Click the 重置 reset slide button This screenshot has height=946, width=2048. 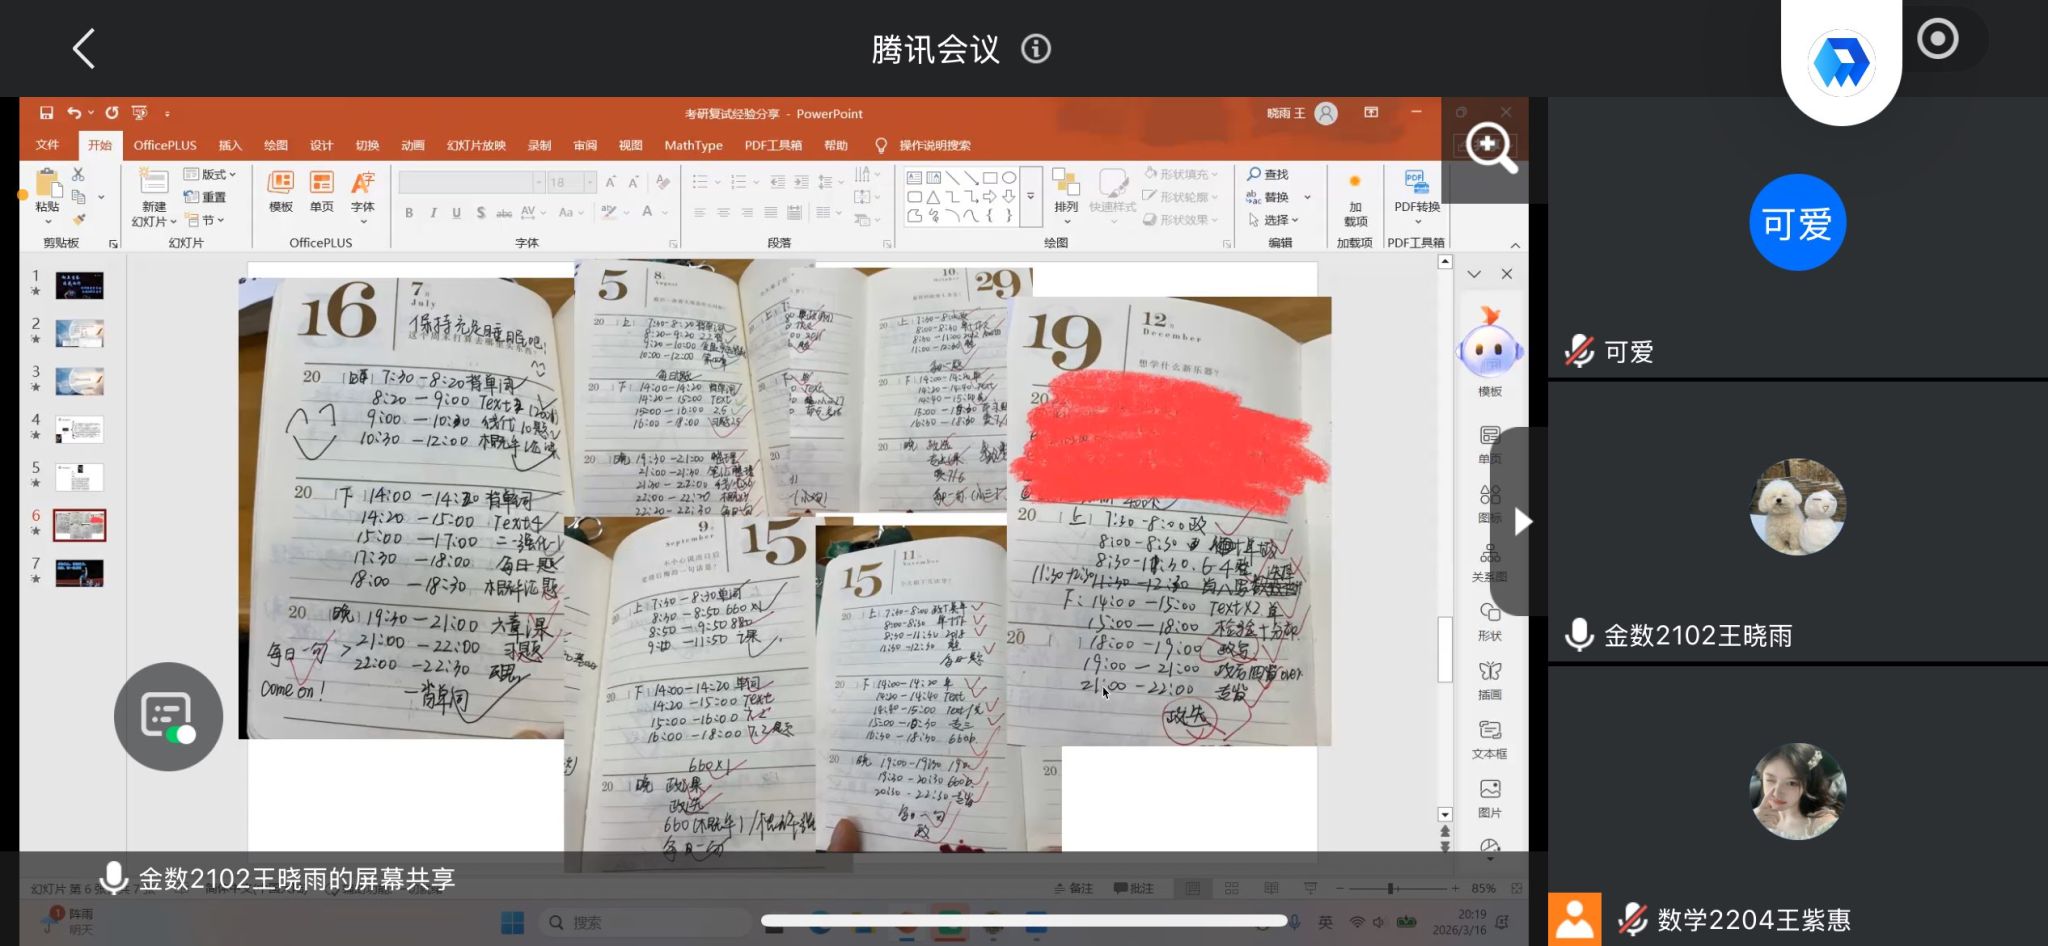[x=206, y=197]
